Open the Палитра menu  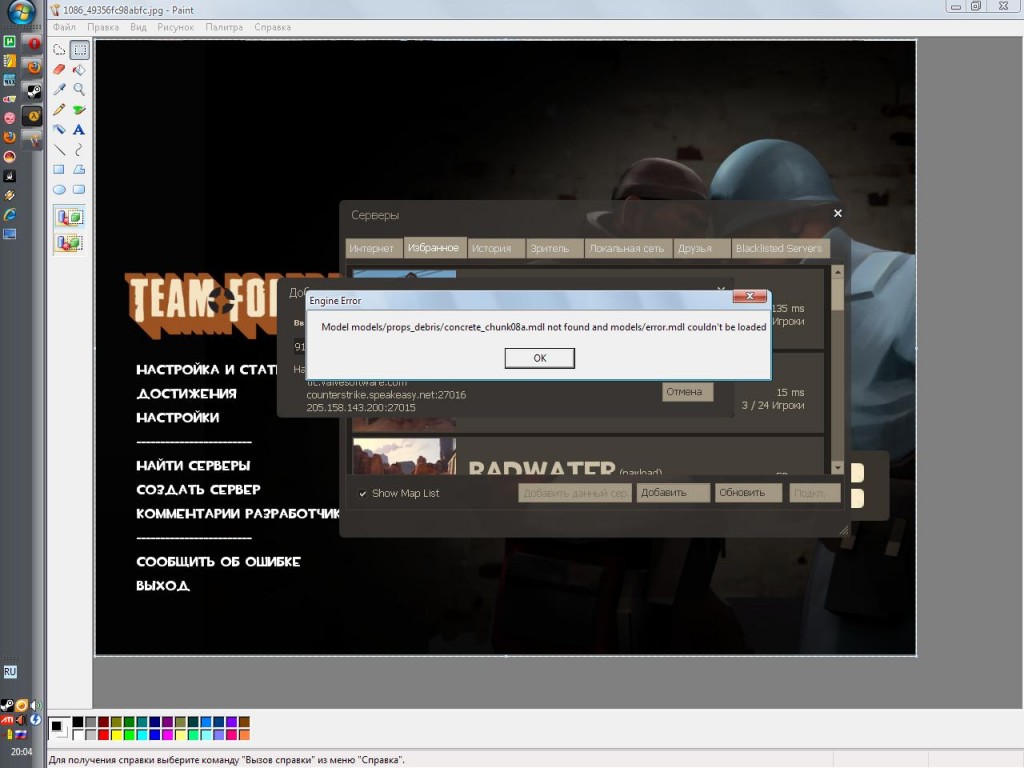(224, 27)
